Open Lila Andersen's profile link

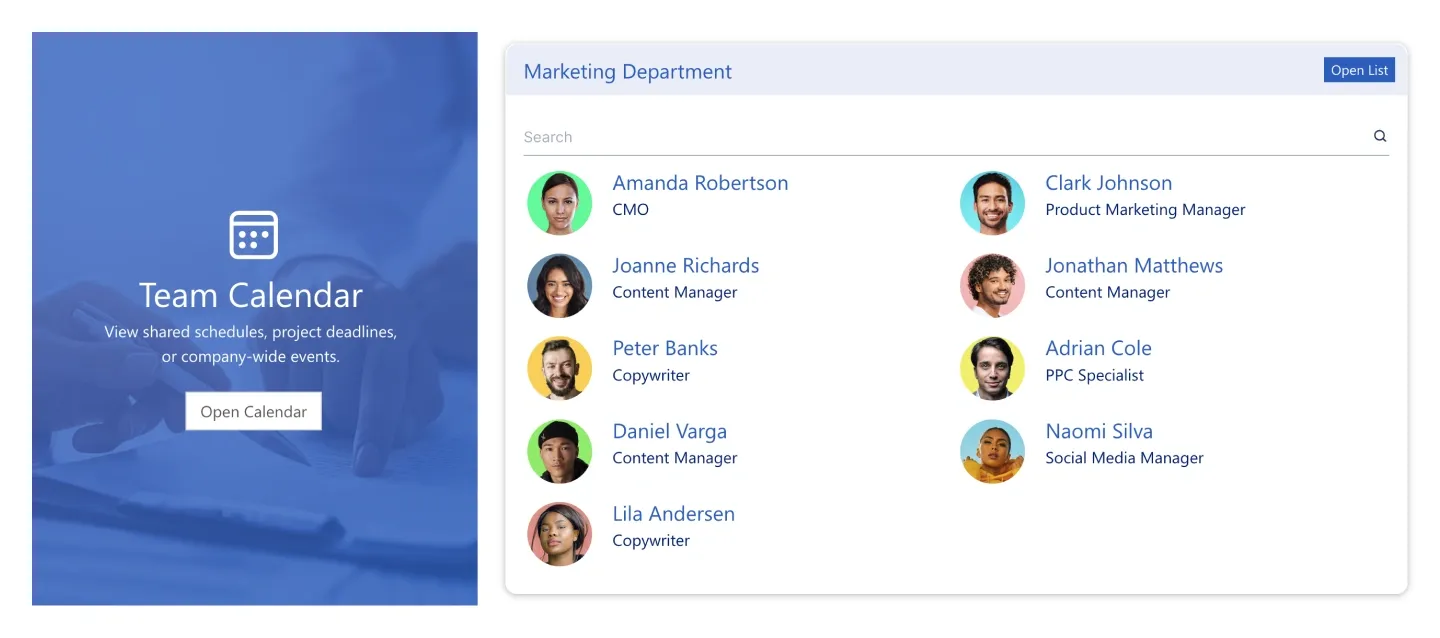click(x=674, y=514)
